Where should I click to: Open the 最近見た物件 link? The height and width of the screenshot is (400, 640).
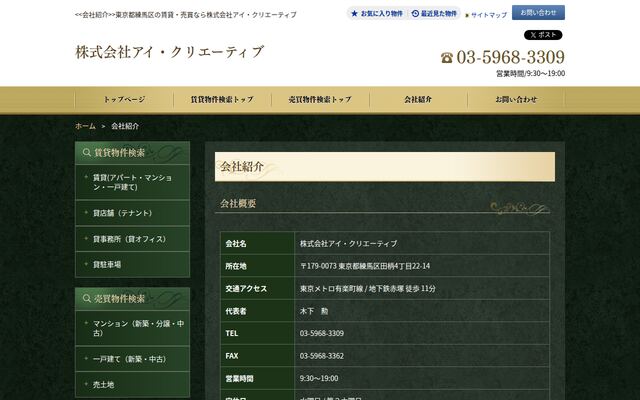pyautogui.click(x=439, y=13)
